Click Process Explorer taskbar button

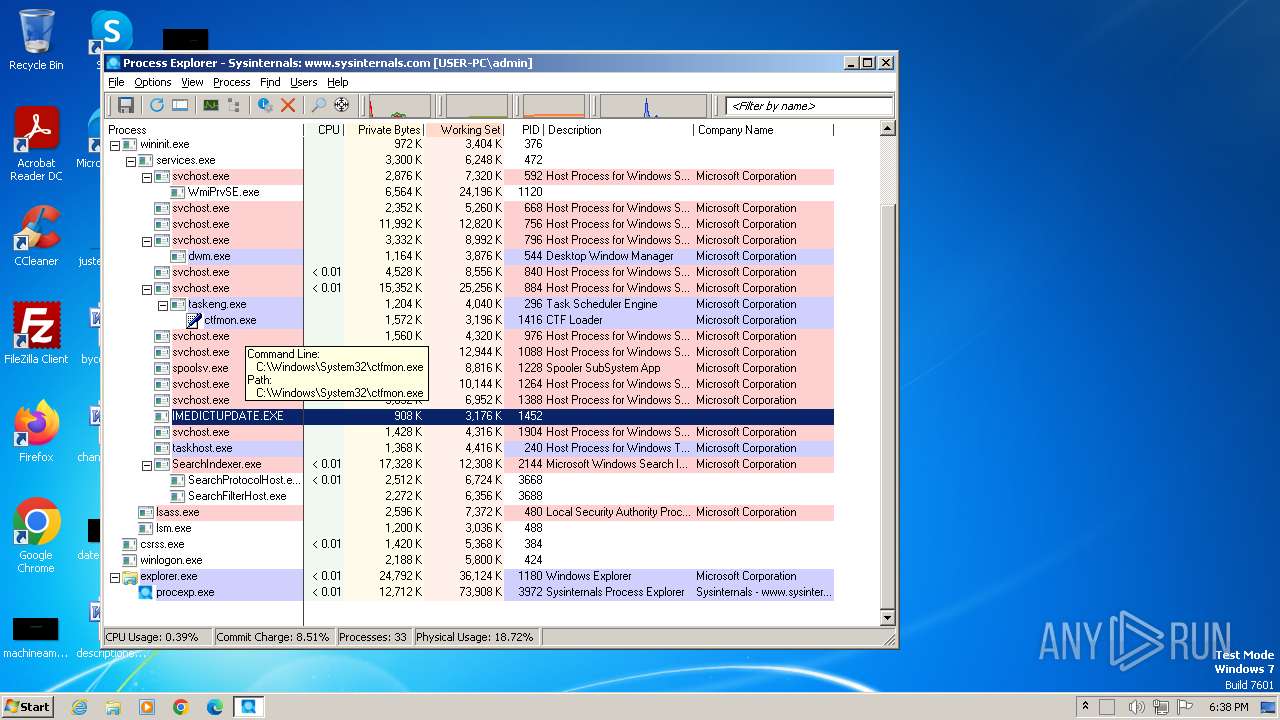[248, 707]
